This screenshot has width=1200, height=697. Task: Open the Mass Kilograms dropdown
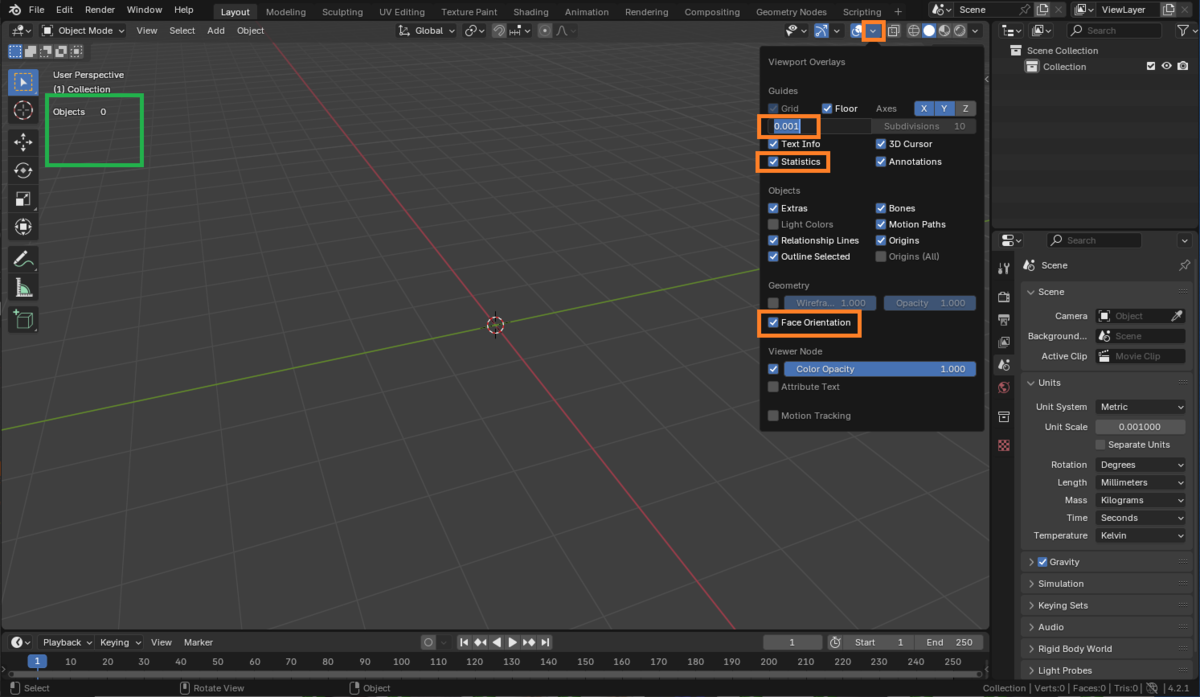[x=1140, y=500]
